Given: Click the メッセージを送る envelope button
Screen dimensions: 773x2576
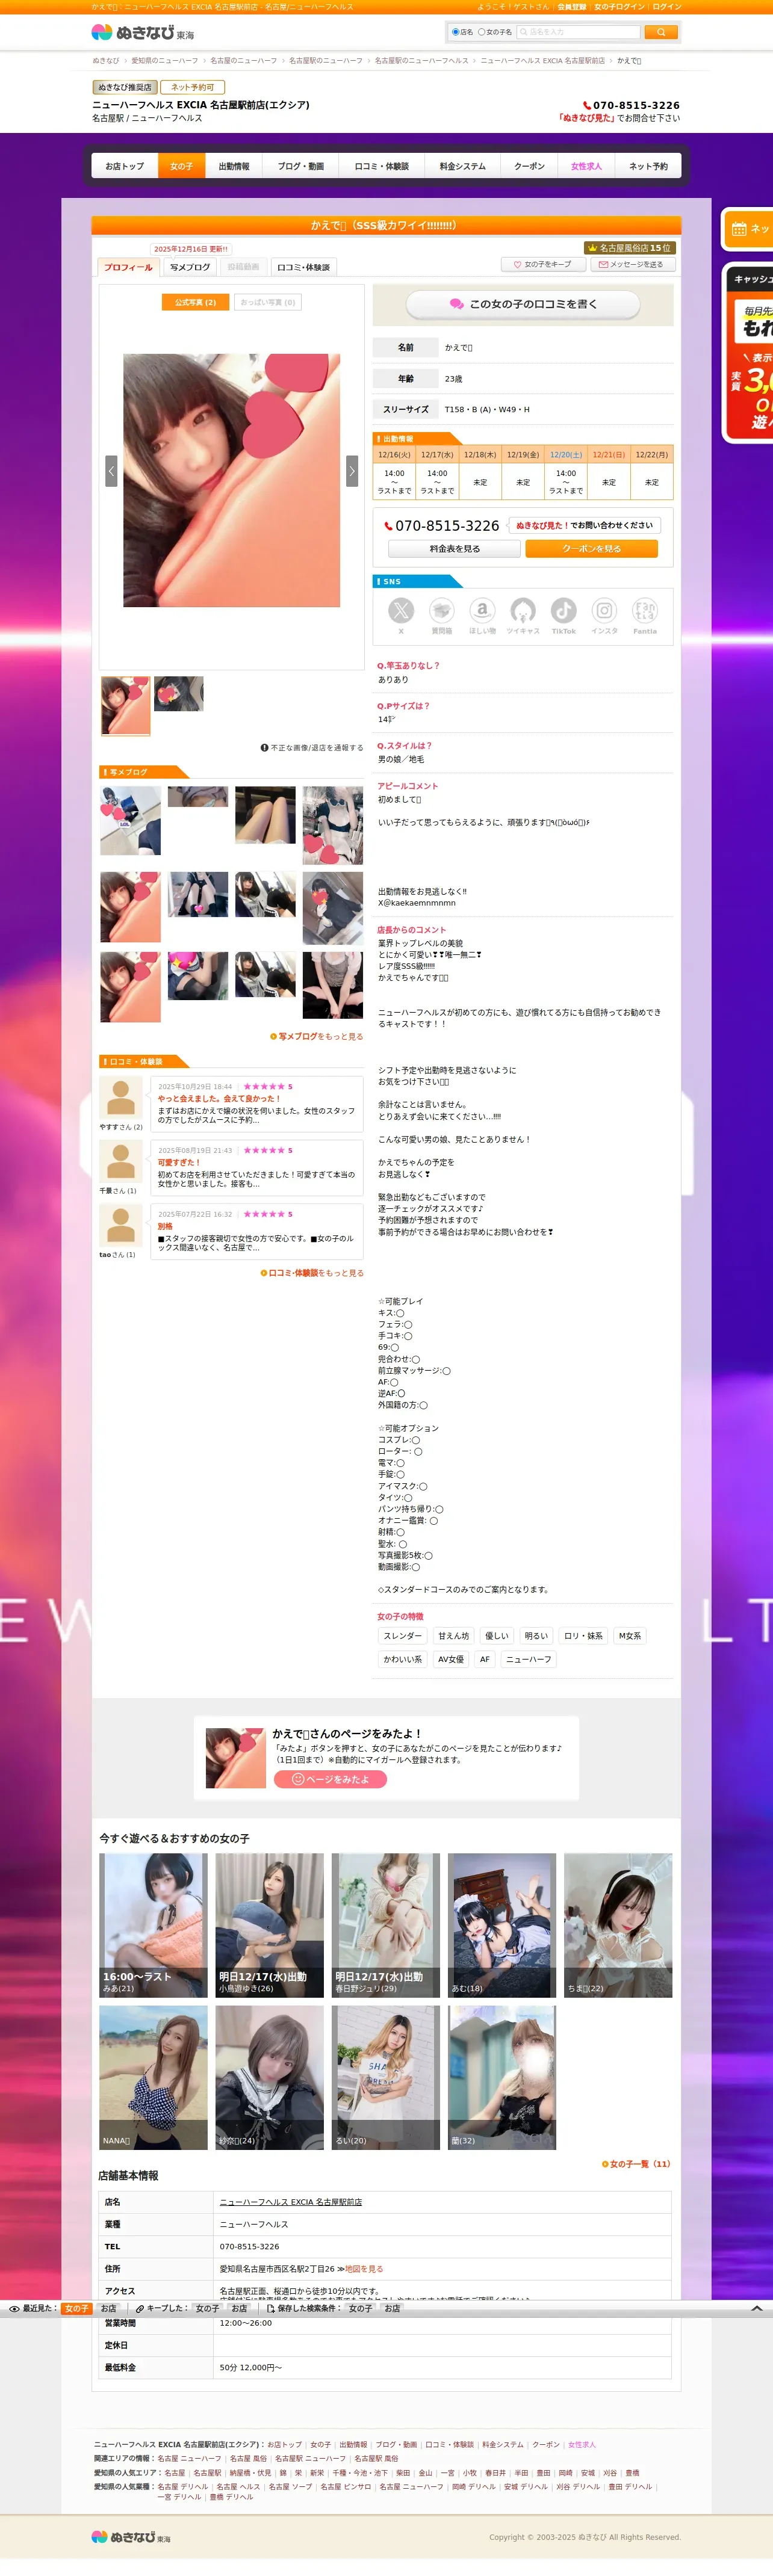Looking at the screenshot, I should click(632, 264).
